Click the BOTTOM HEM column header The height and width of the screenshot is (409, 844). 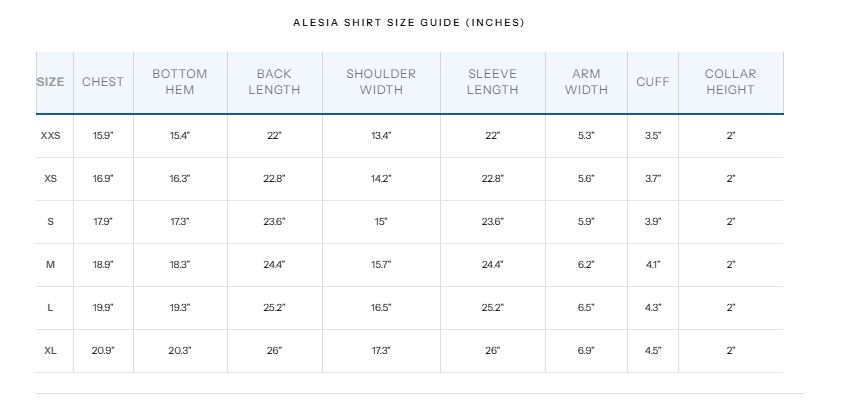click(180, 82)
